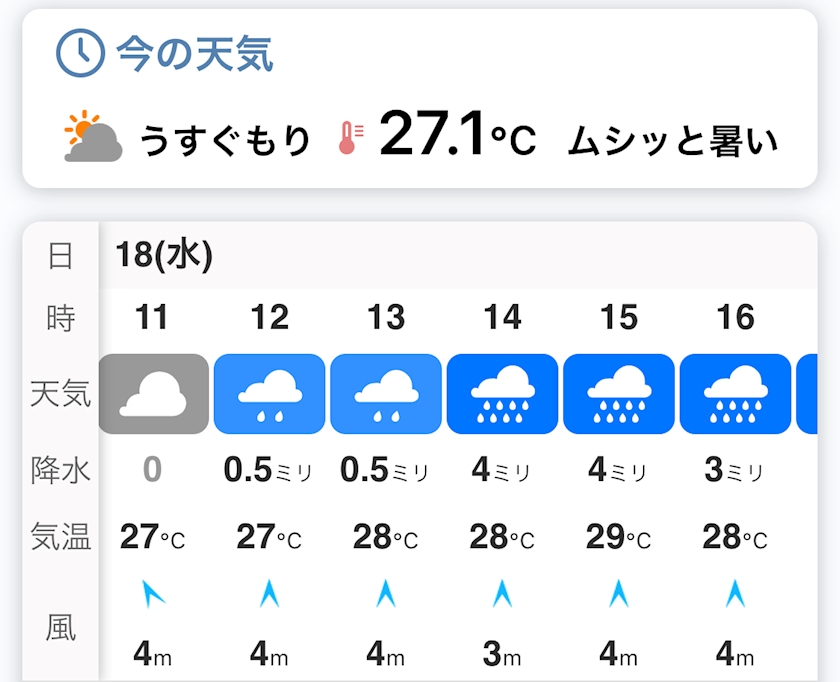Viewport: 840px width, 682px height.
Task: Click the wind direction arrow for 16時
Action: [x=736, y=595]
